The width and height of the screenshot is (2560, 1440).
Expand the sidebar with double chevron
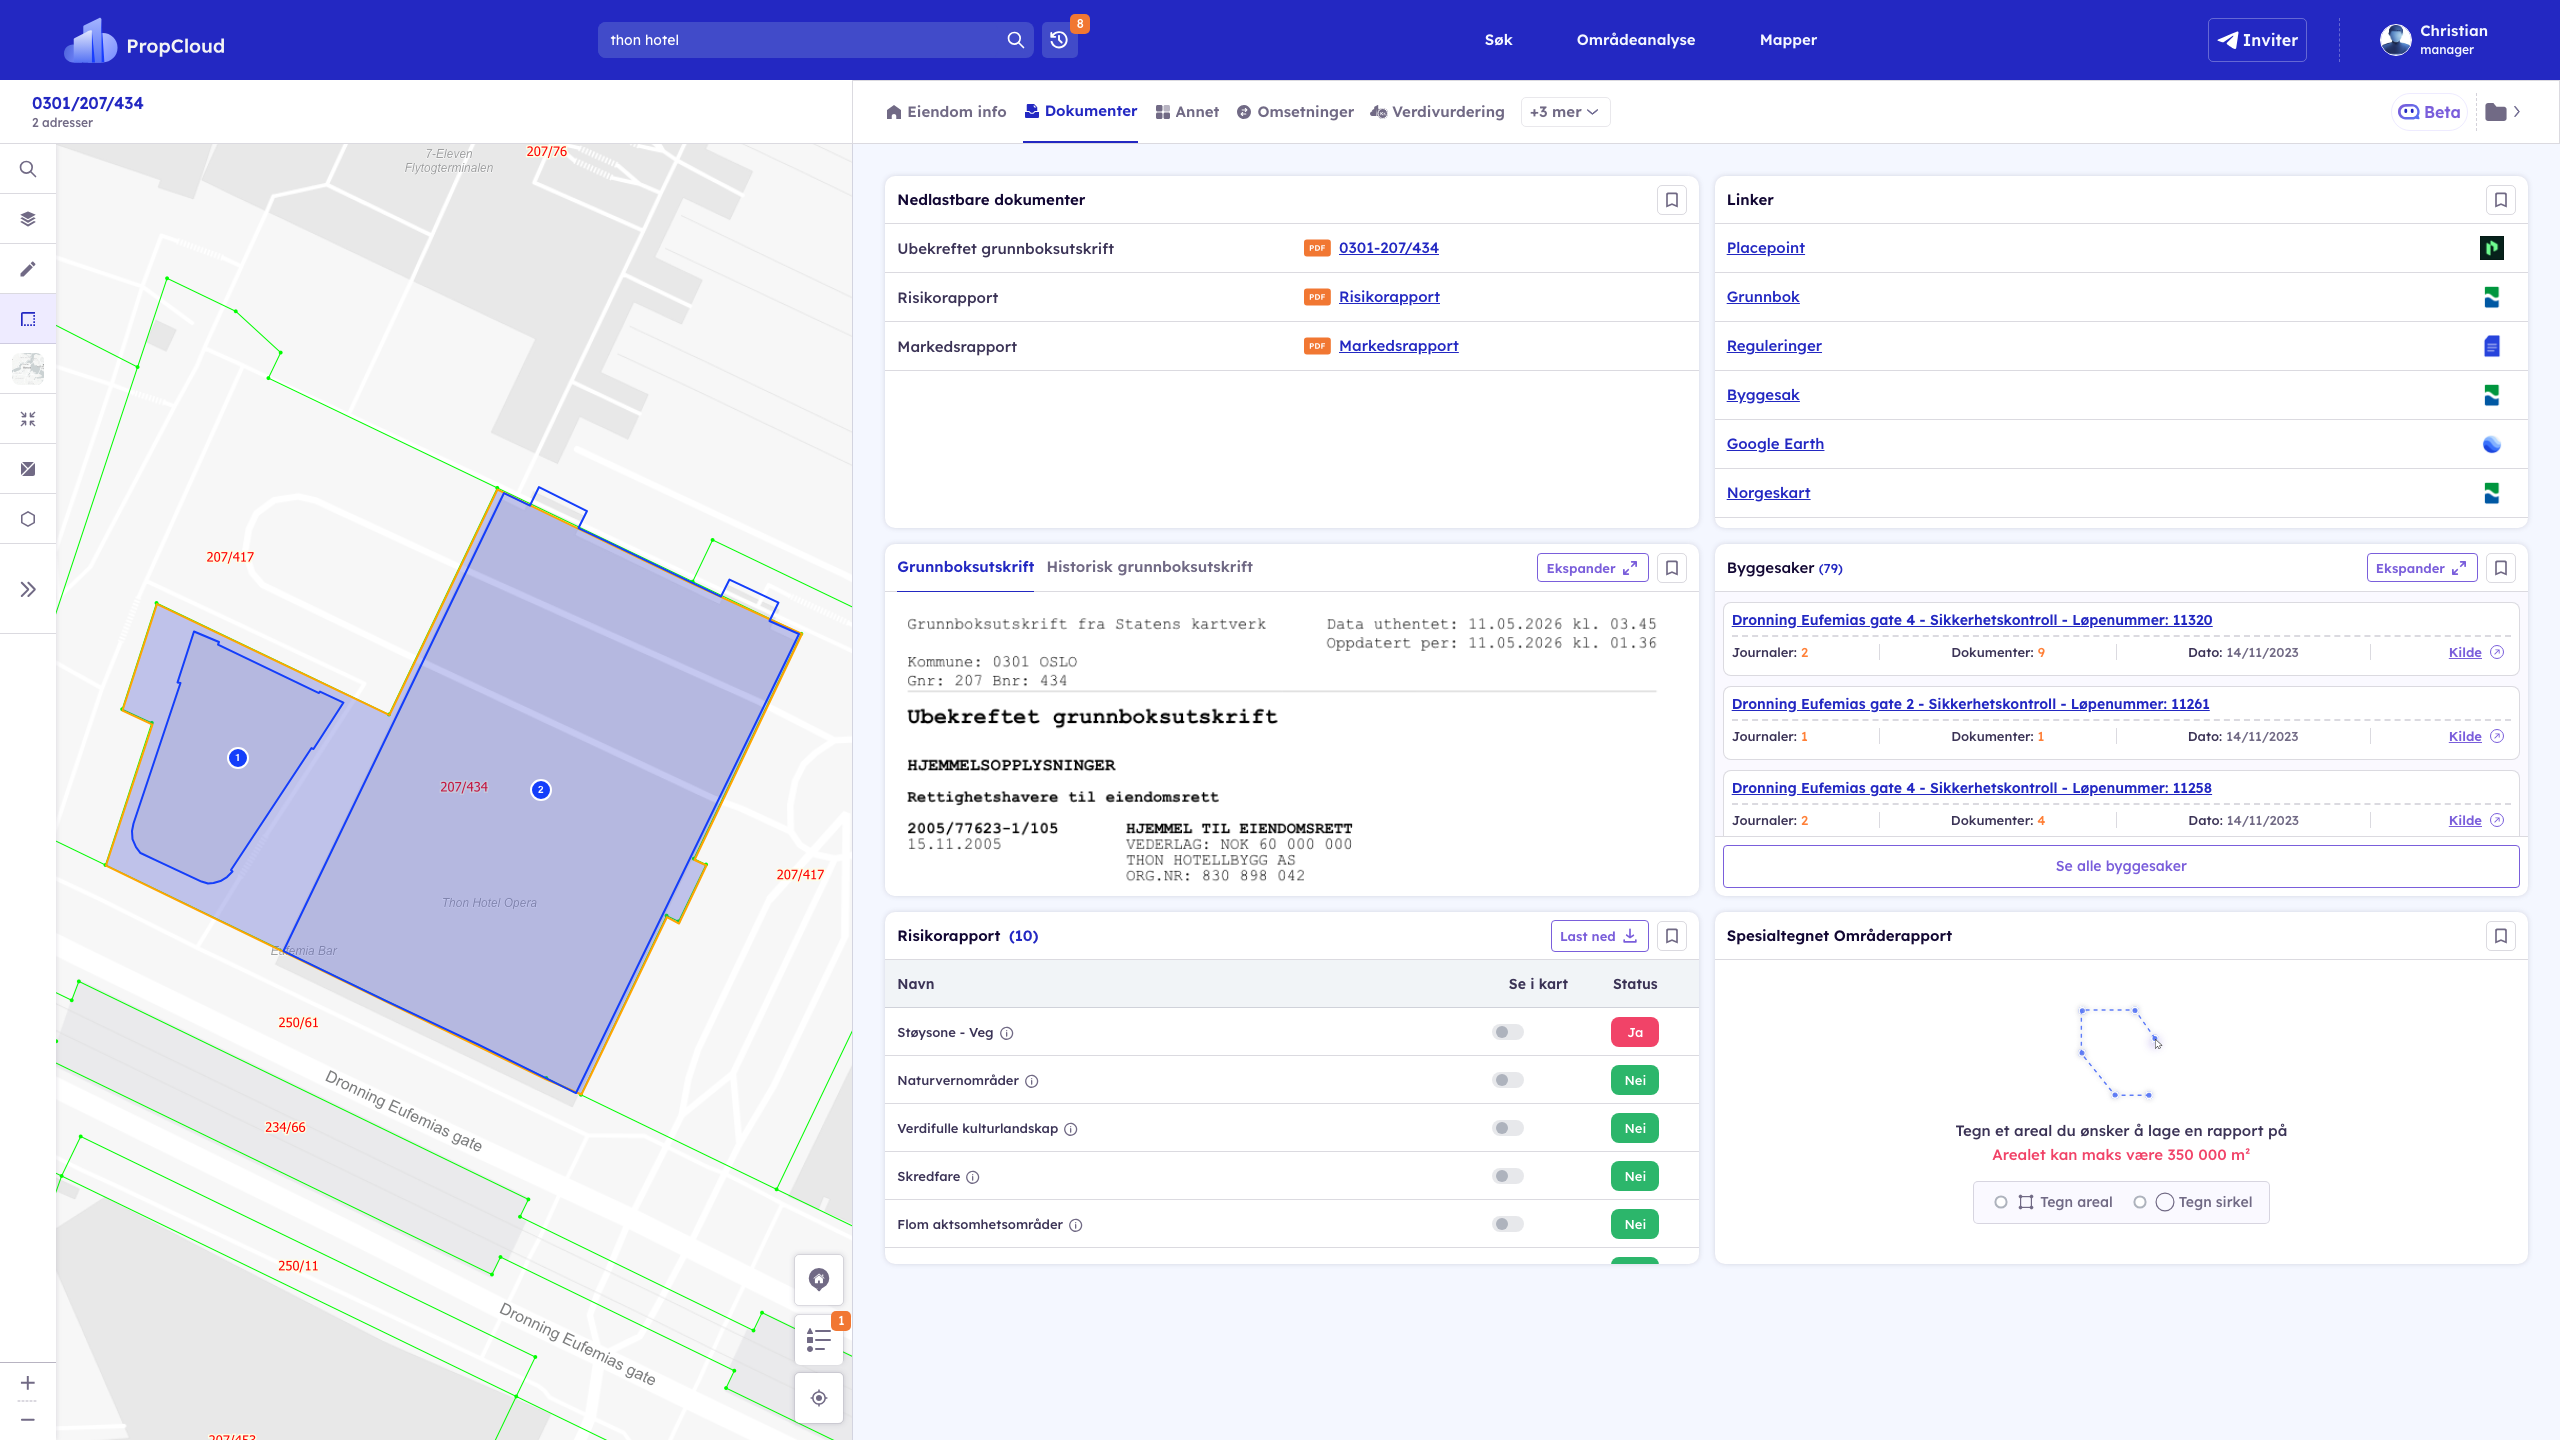(28, 589)
